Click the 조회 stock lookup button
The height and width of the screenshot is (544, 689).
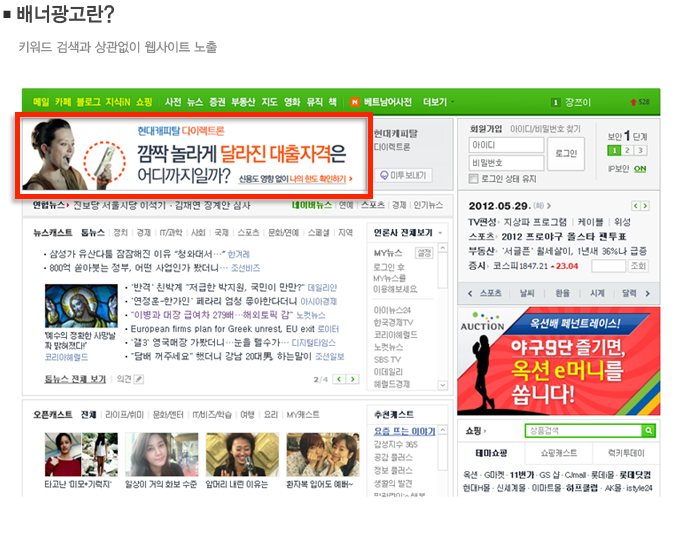pyautogui.click(x=638, y=266)
